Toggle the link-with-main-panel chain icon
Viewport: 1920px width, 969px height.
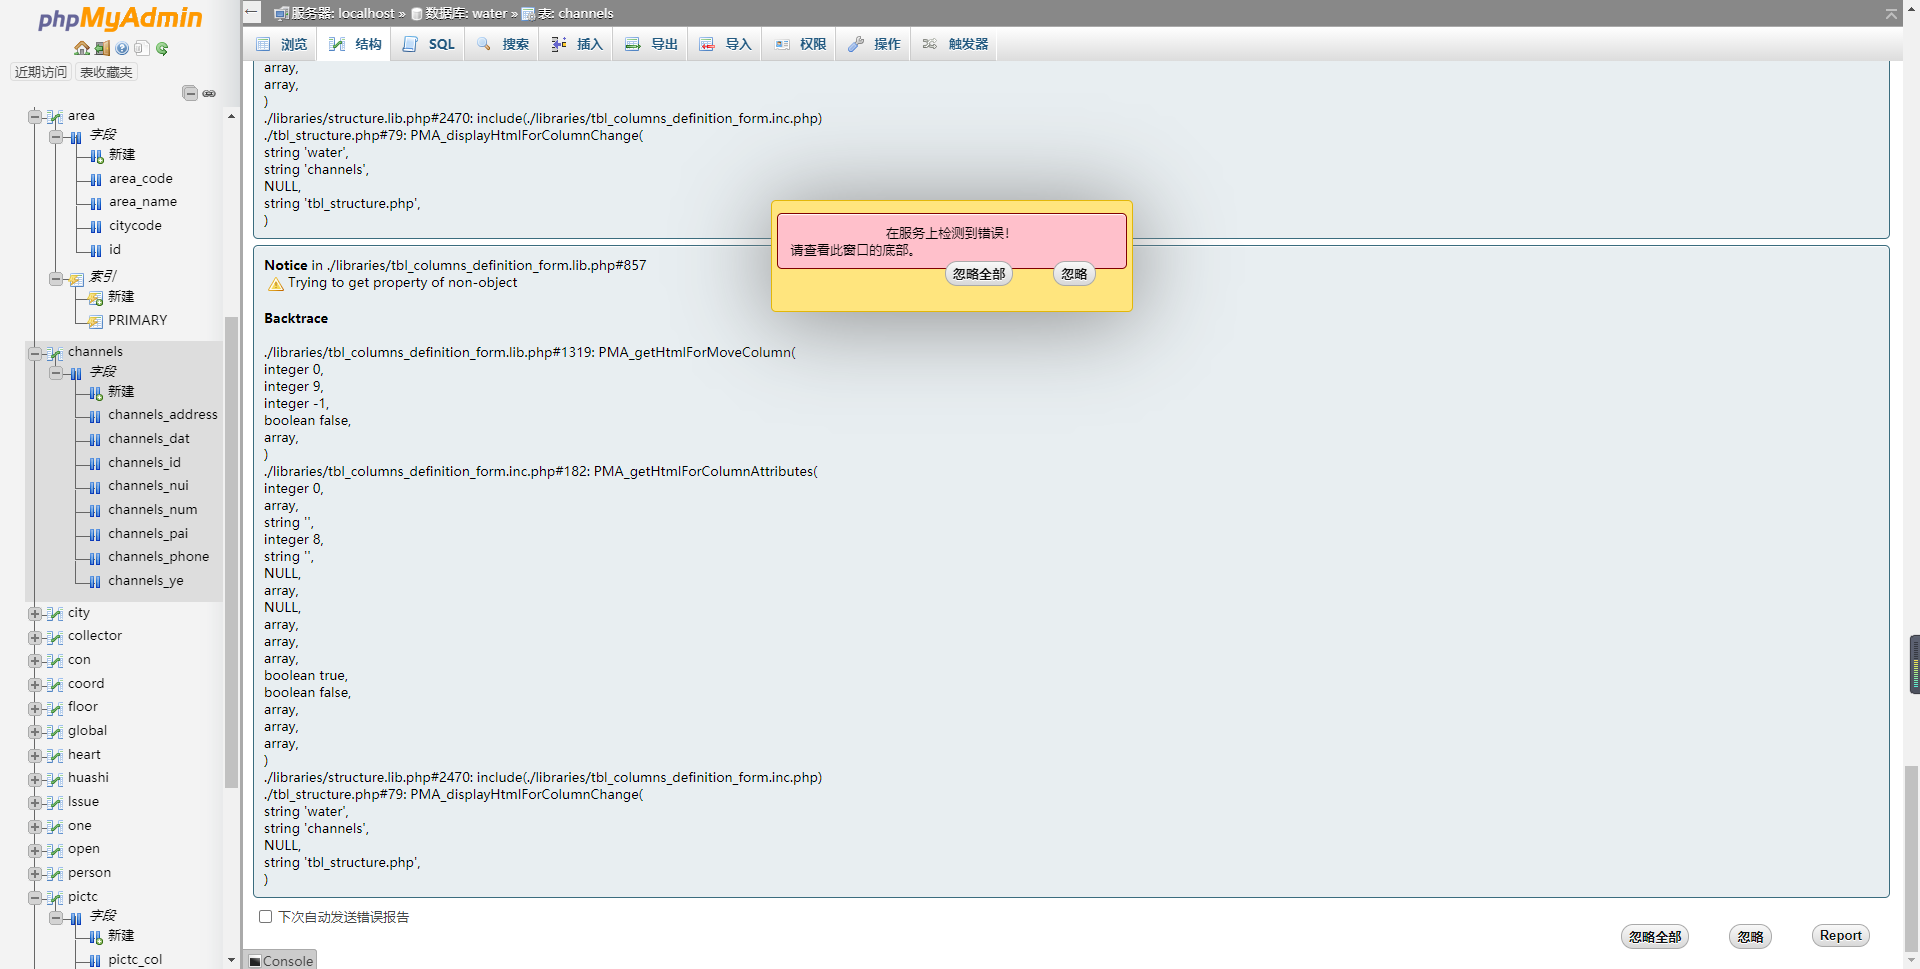pyautogui.click(x=209, y=93)
